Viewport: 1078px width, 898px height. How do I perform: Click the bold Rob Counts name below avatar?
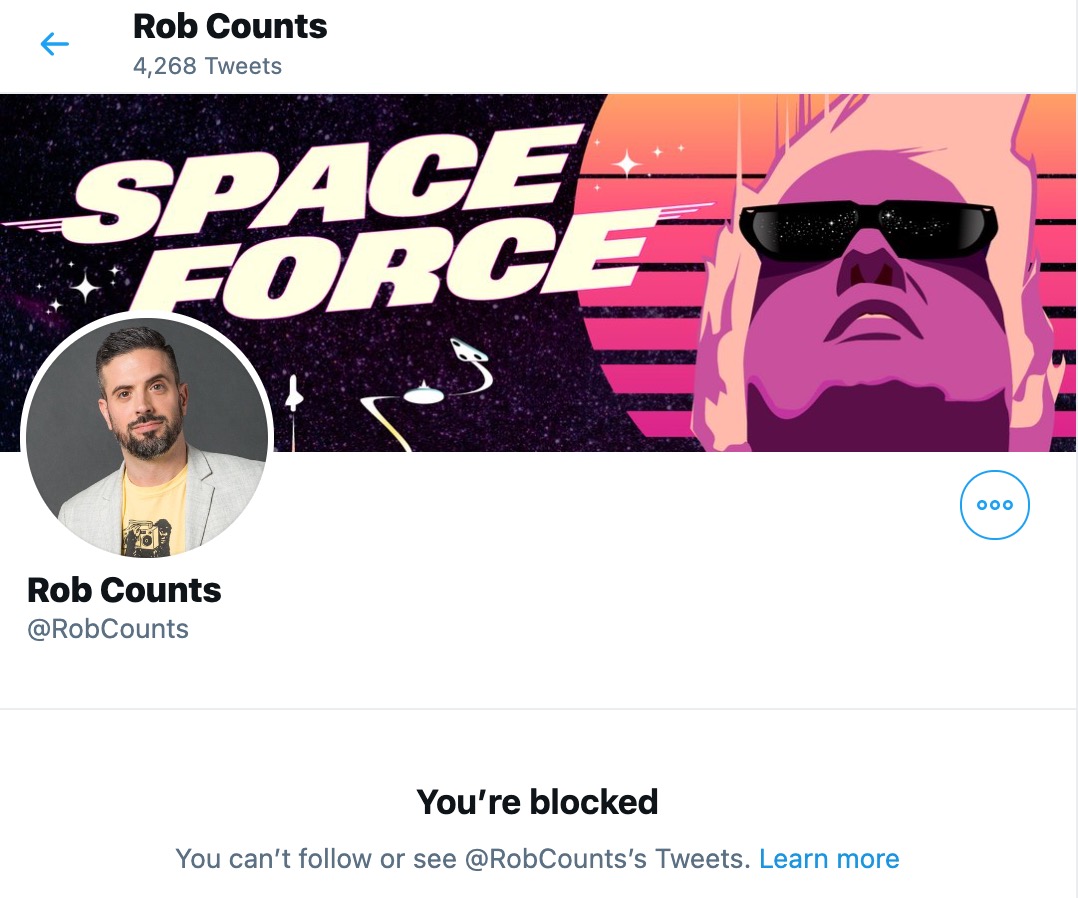click(x=124, y=590)
